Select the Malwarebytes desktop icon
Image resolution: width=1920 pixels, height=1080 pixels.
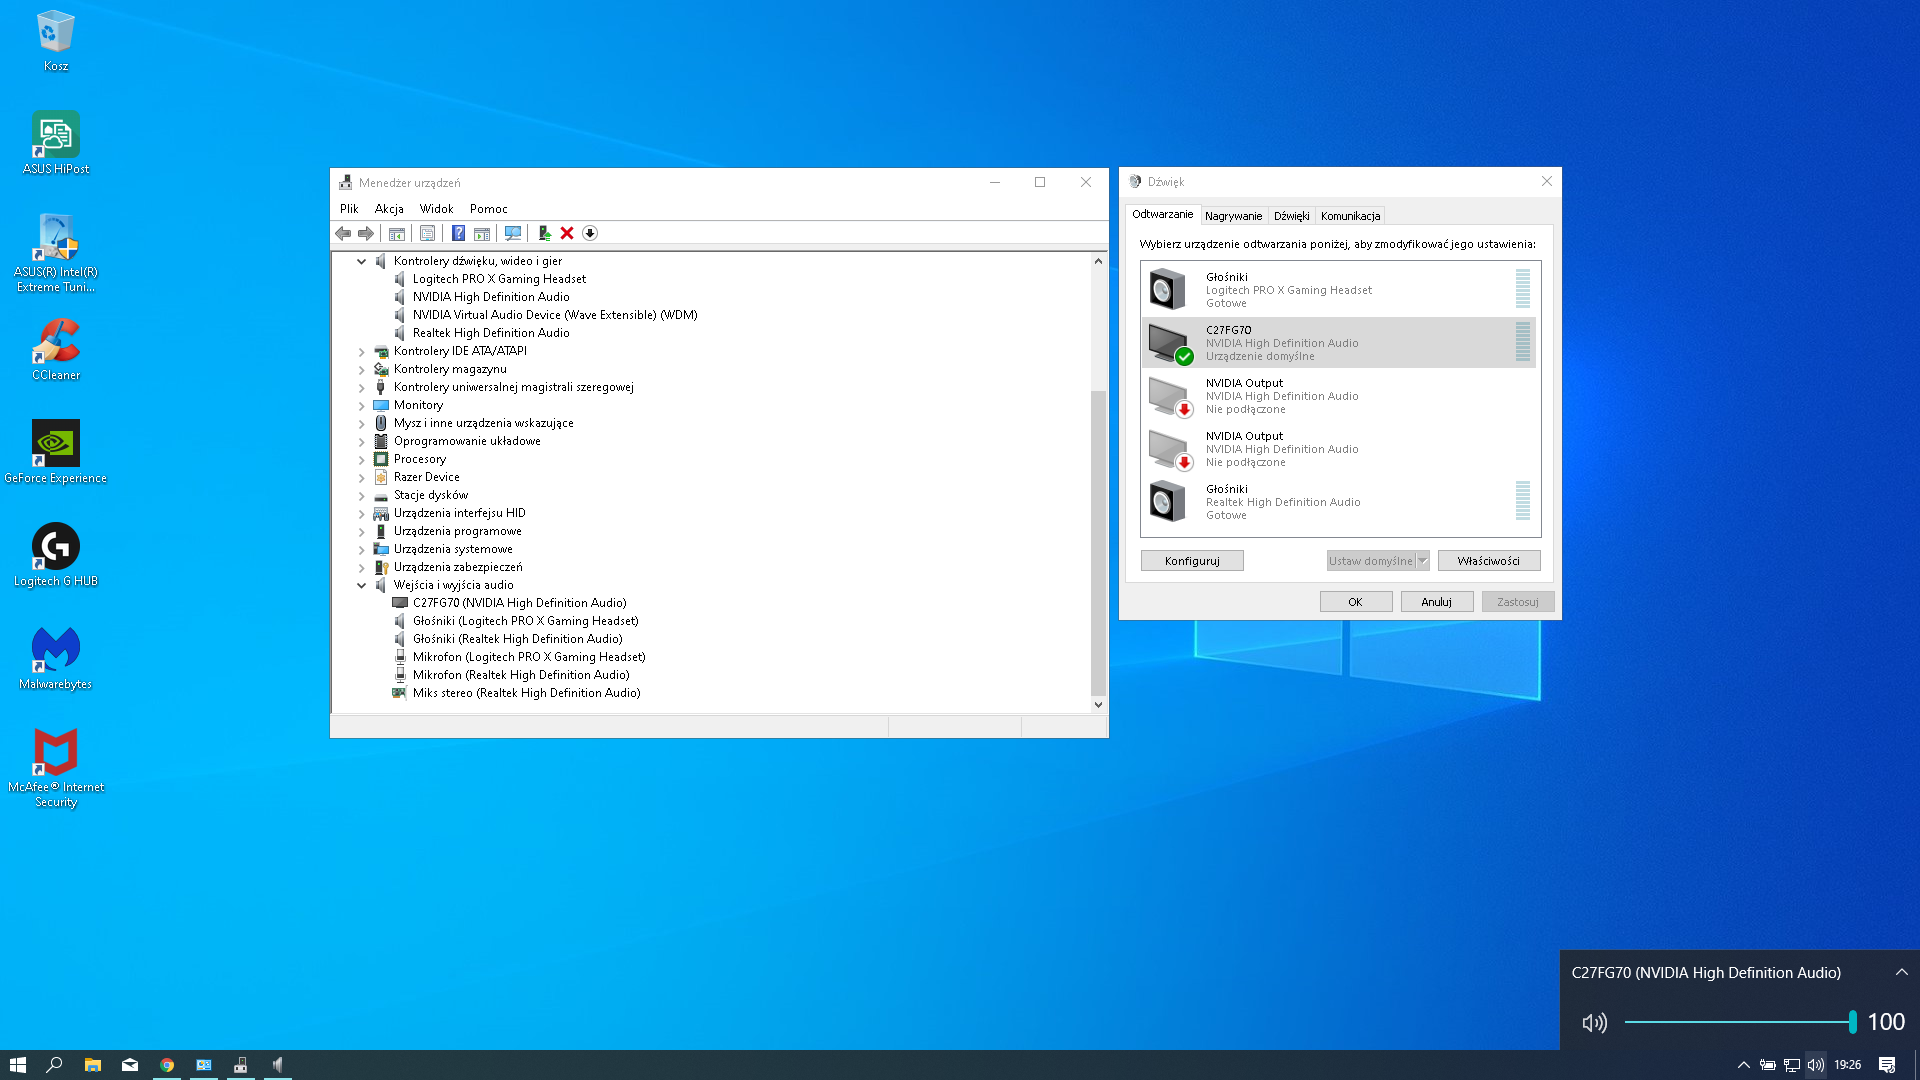(56, 658)
